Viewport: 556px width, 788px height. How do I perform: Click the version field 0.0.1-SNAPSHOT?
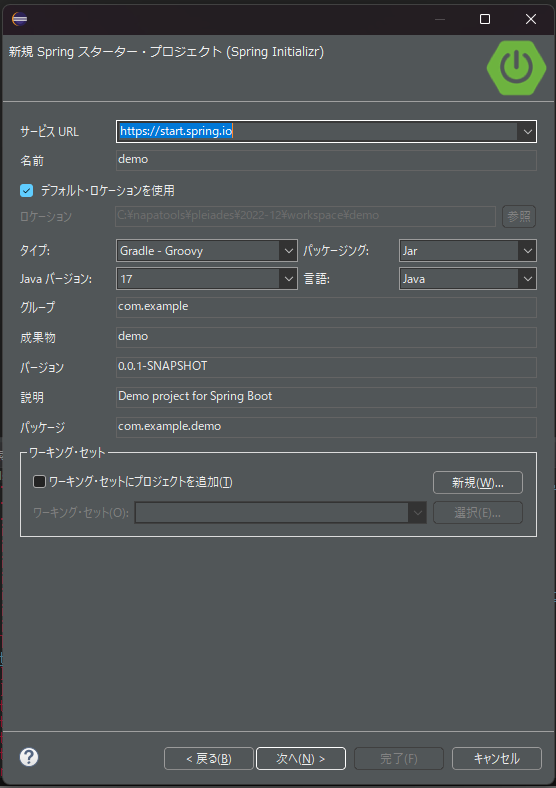click(x=326, y=367)
